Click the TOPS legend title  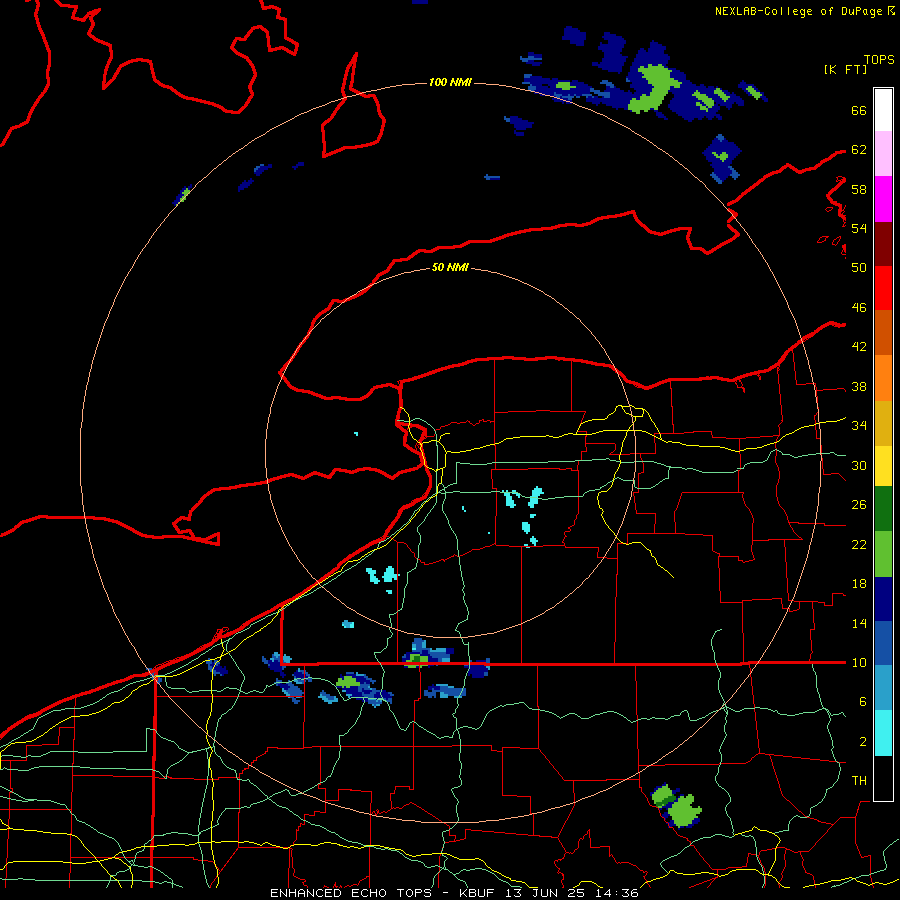tap(879, 59)
